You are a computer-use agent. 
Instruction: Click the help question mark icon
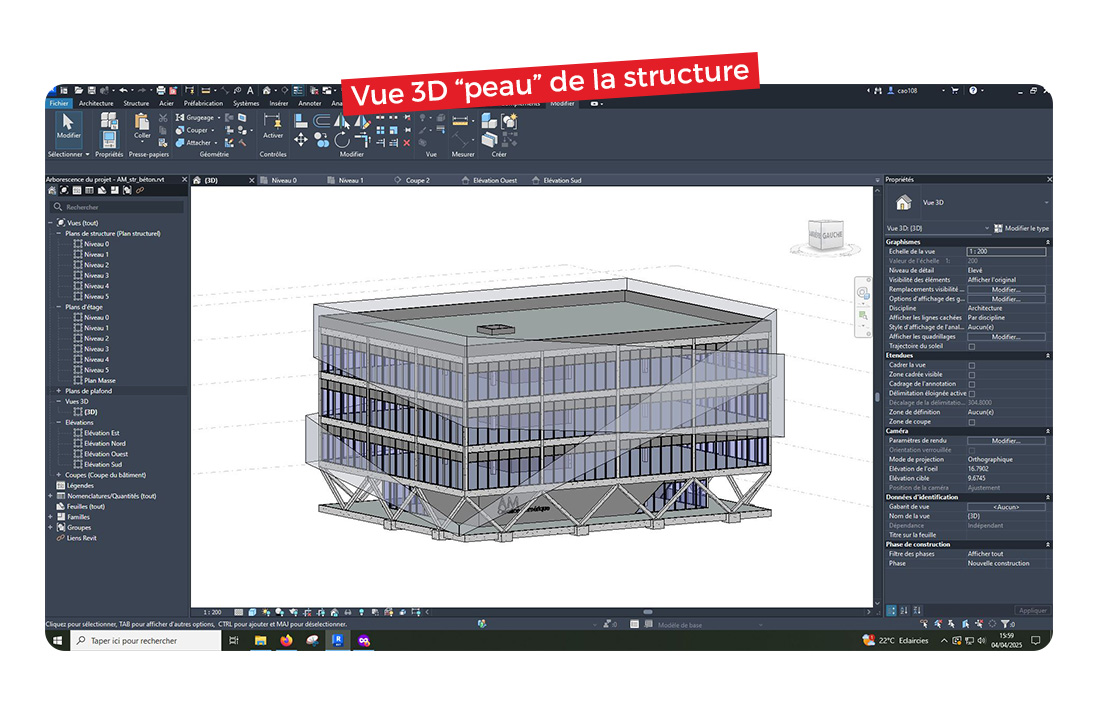pyautogui.click(x=972, y=90)
